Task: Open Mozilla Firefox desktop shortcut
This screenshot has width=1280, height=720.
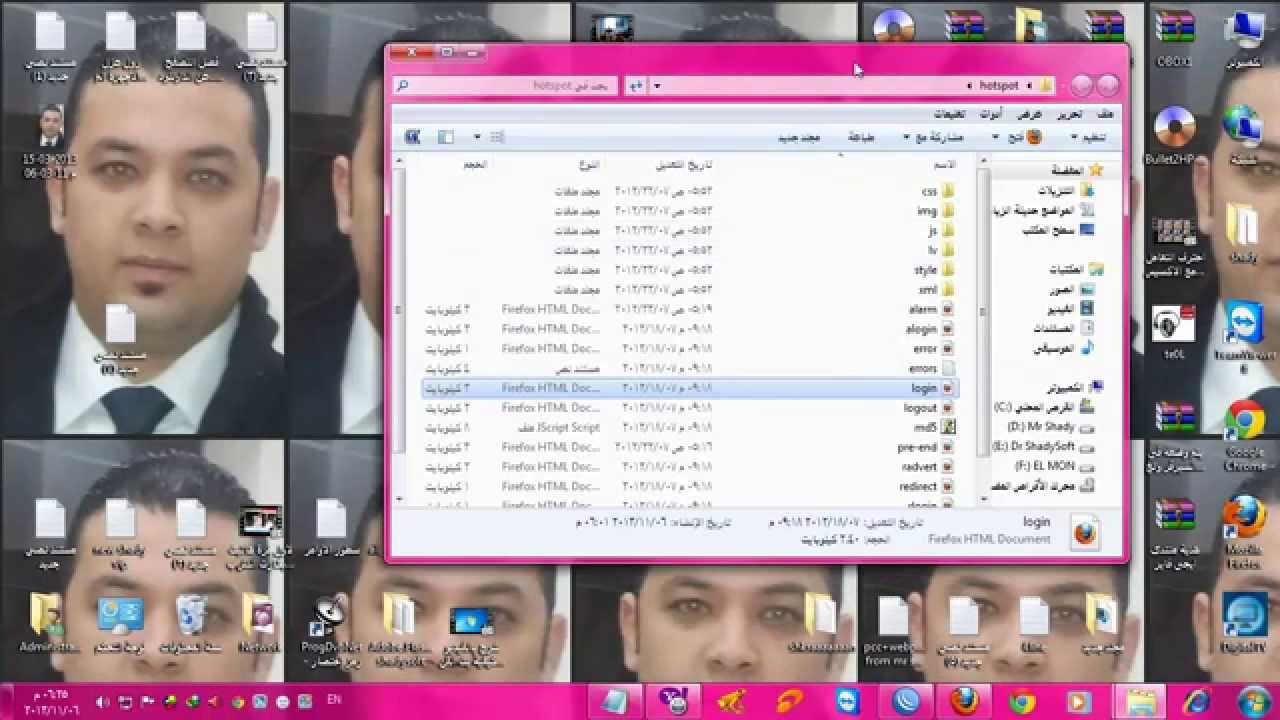Action: point(1244,532)
